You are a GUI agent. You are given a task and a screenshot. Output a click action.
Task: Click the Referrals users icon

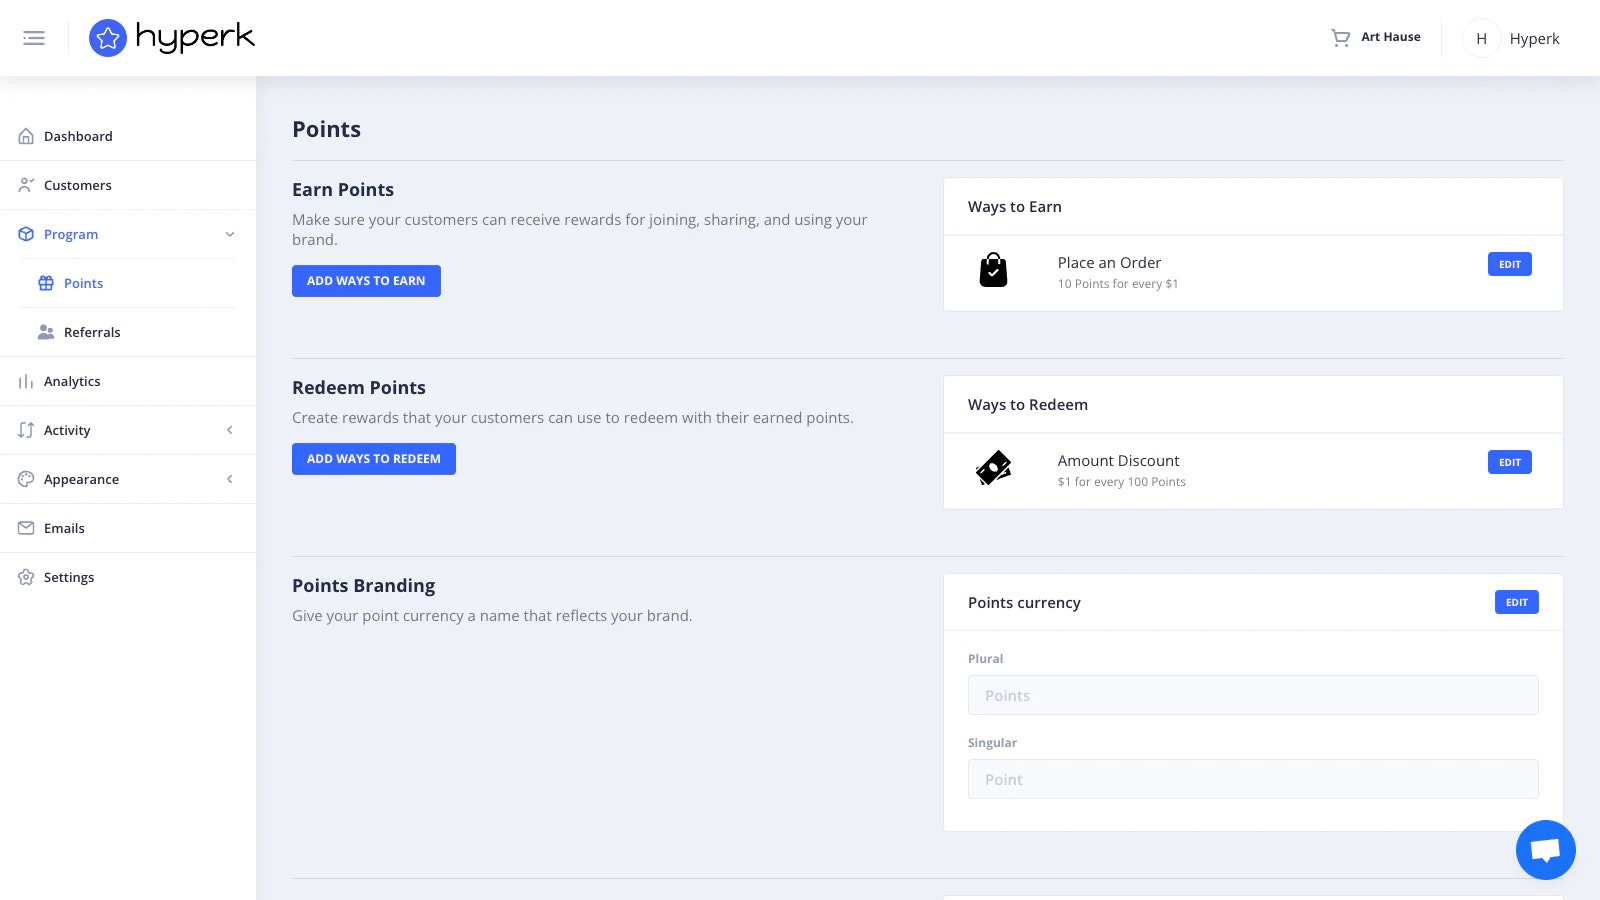pos(46,332)
